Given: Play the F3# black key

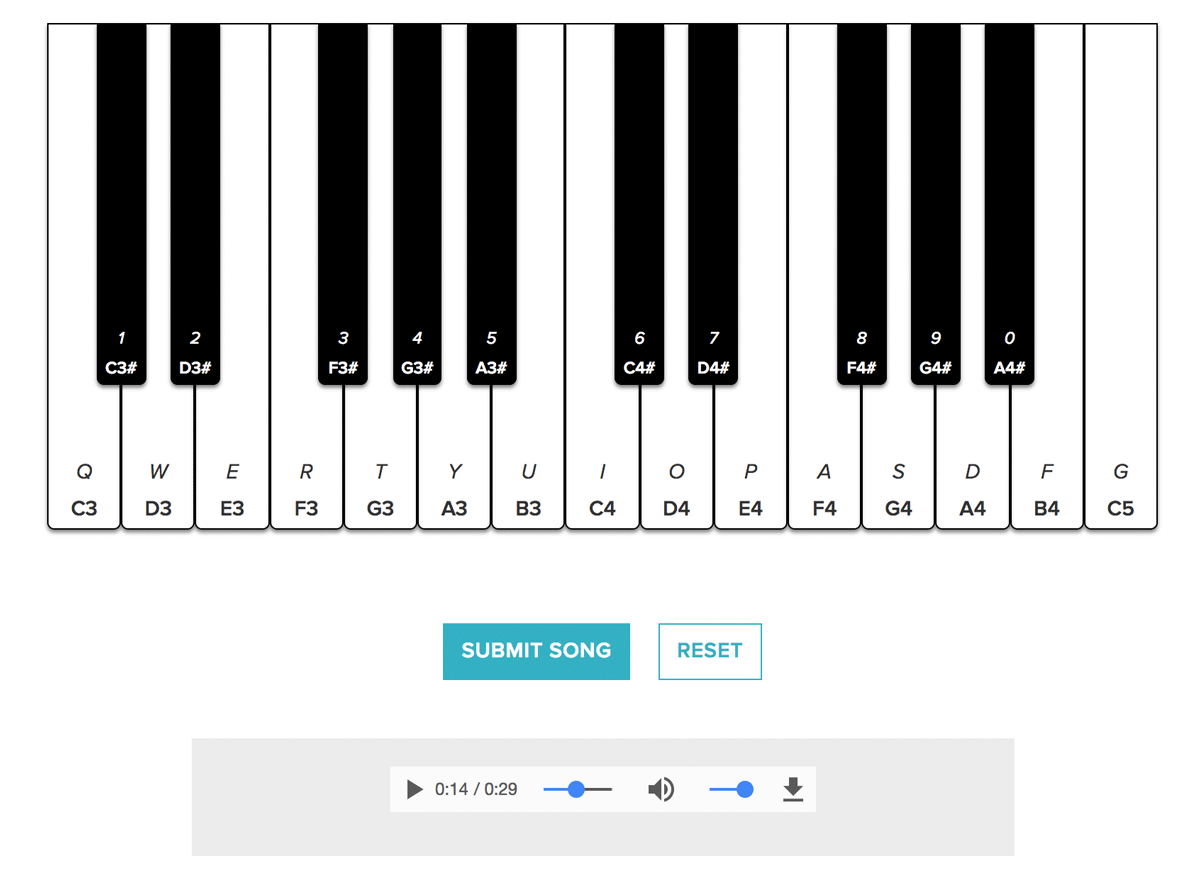Looking at the screenshot, I should tap(343, 200).
